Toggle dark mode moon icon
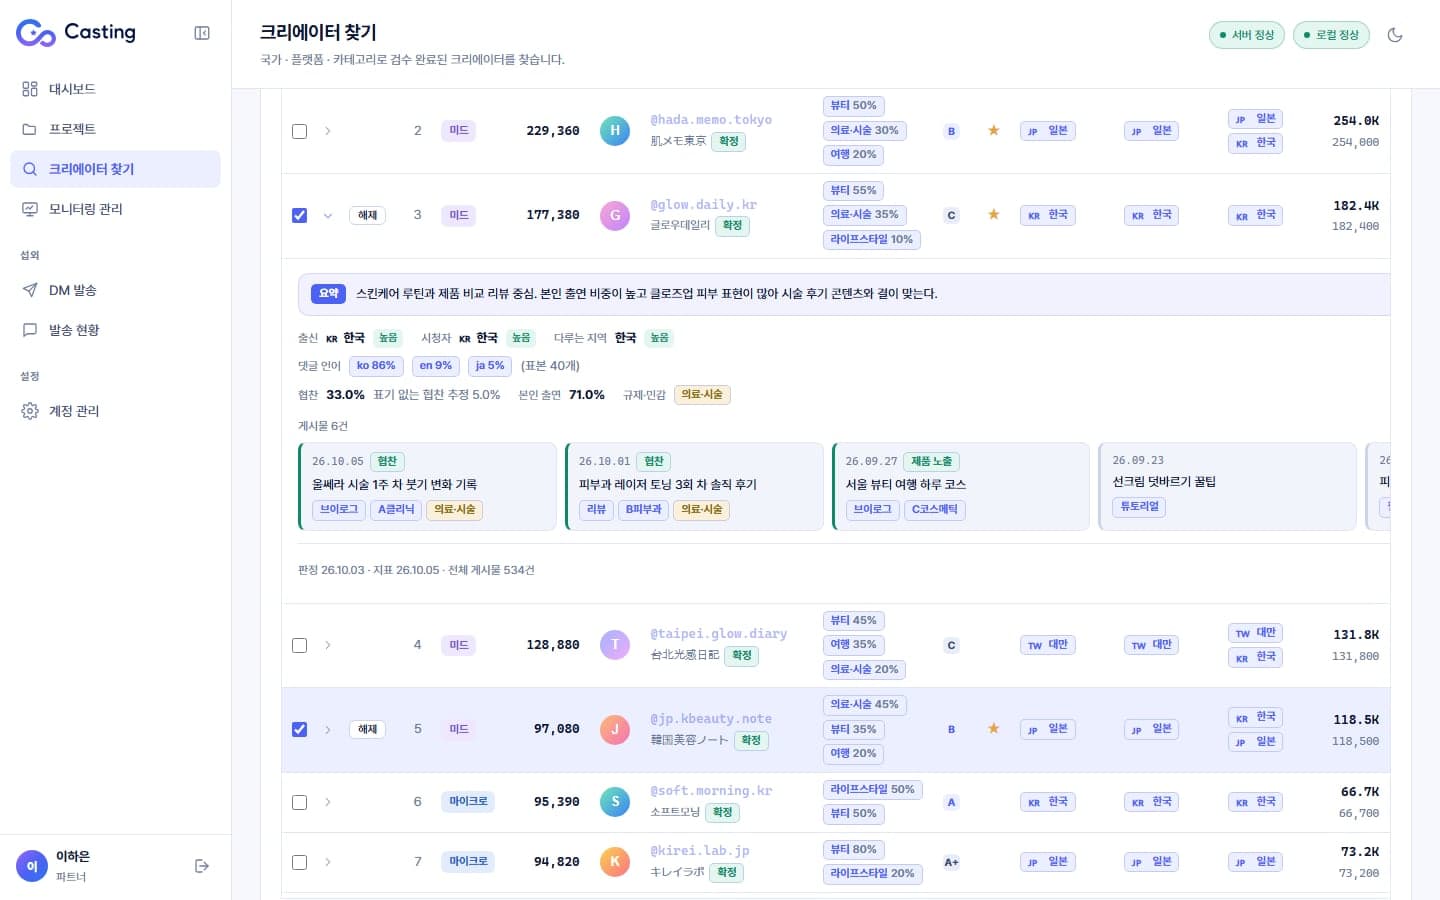This screenshot has height=900, width=1440. point(1395,35)
